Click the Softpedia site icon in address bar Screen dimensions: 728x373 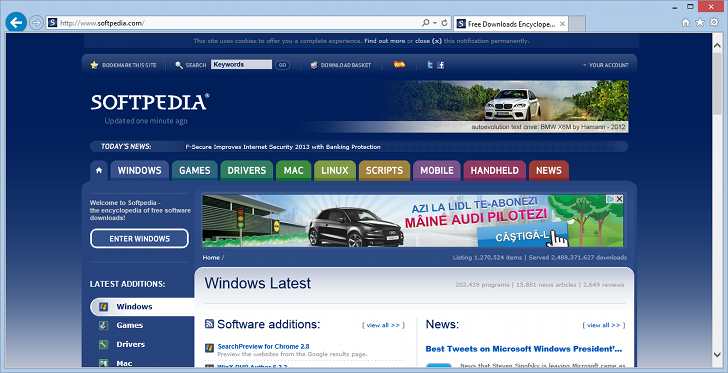coord(52,23)
